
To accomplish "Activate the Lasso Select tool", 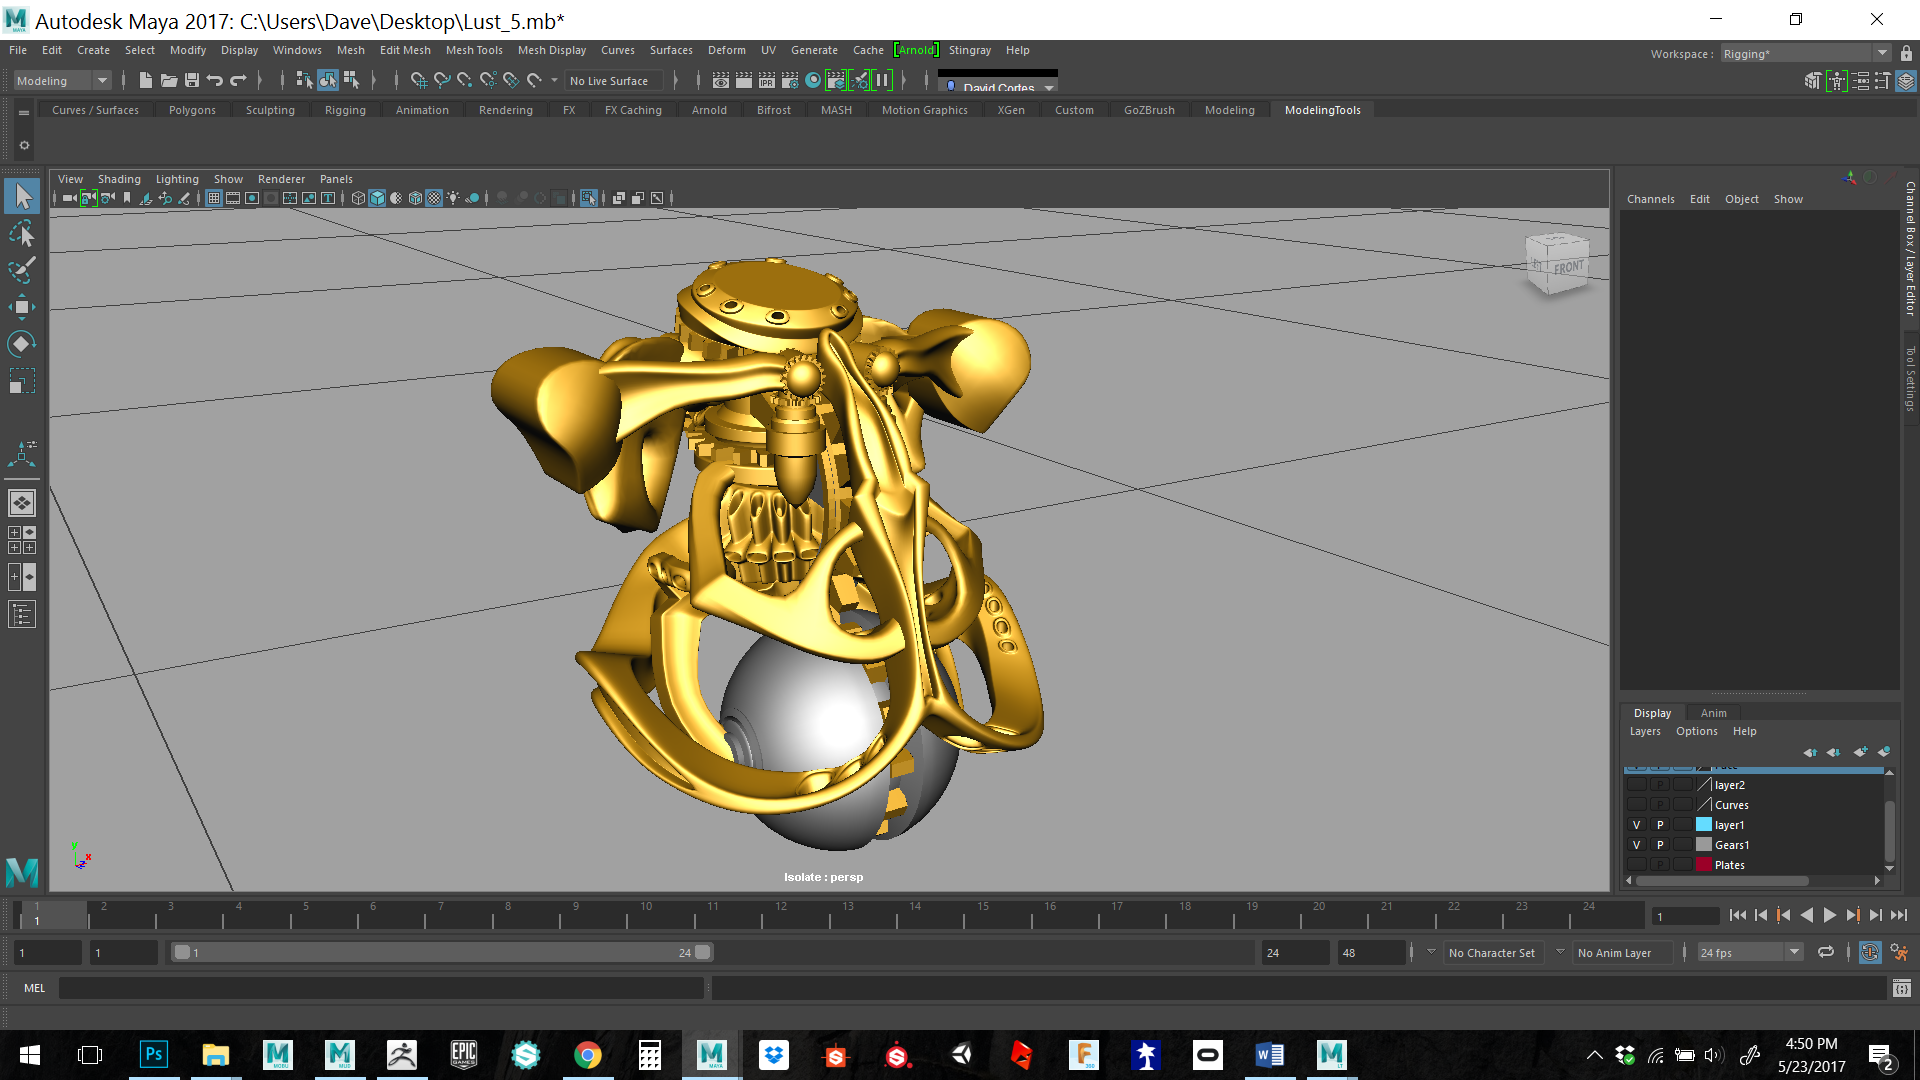I will pos(22,234).
